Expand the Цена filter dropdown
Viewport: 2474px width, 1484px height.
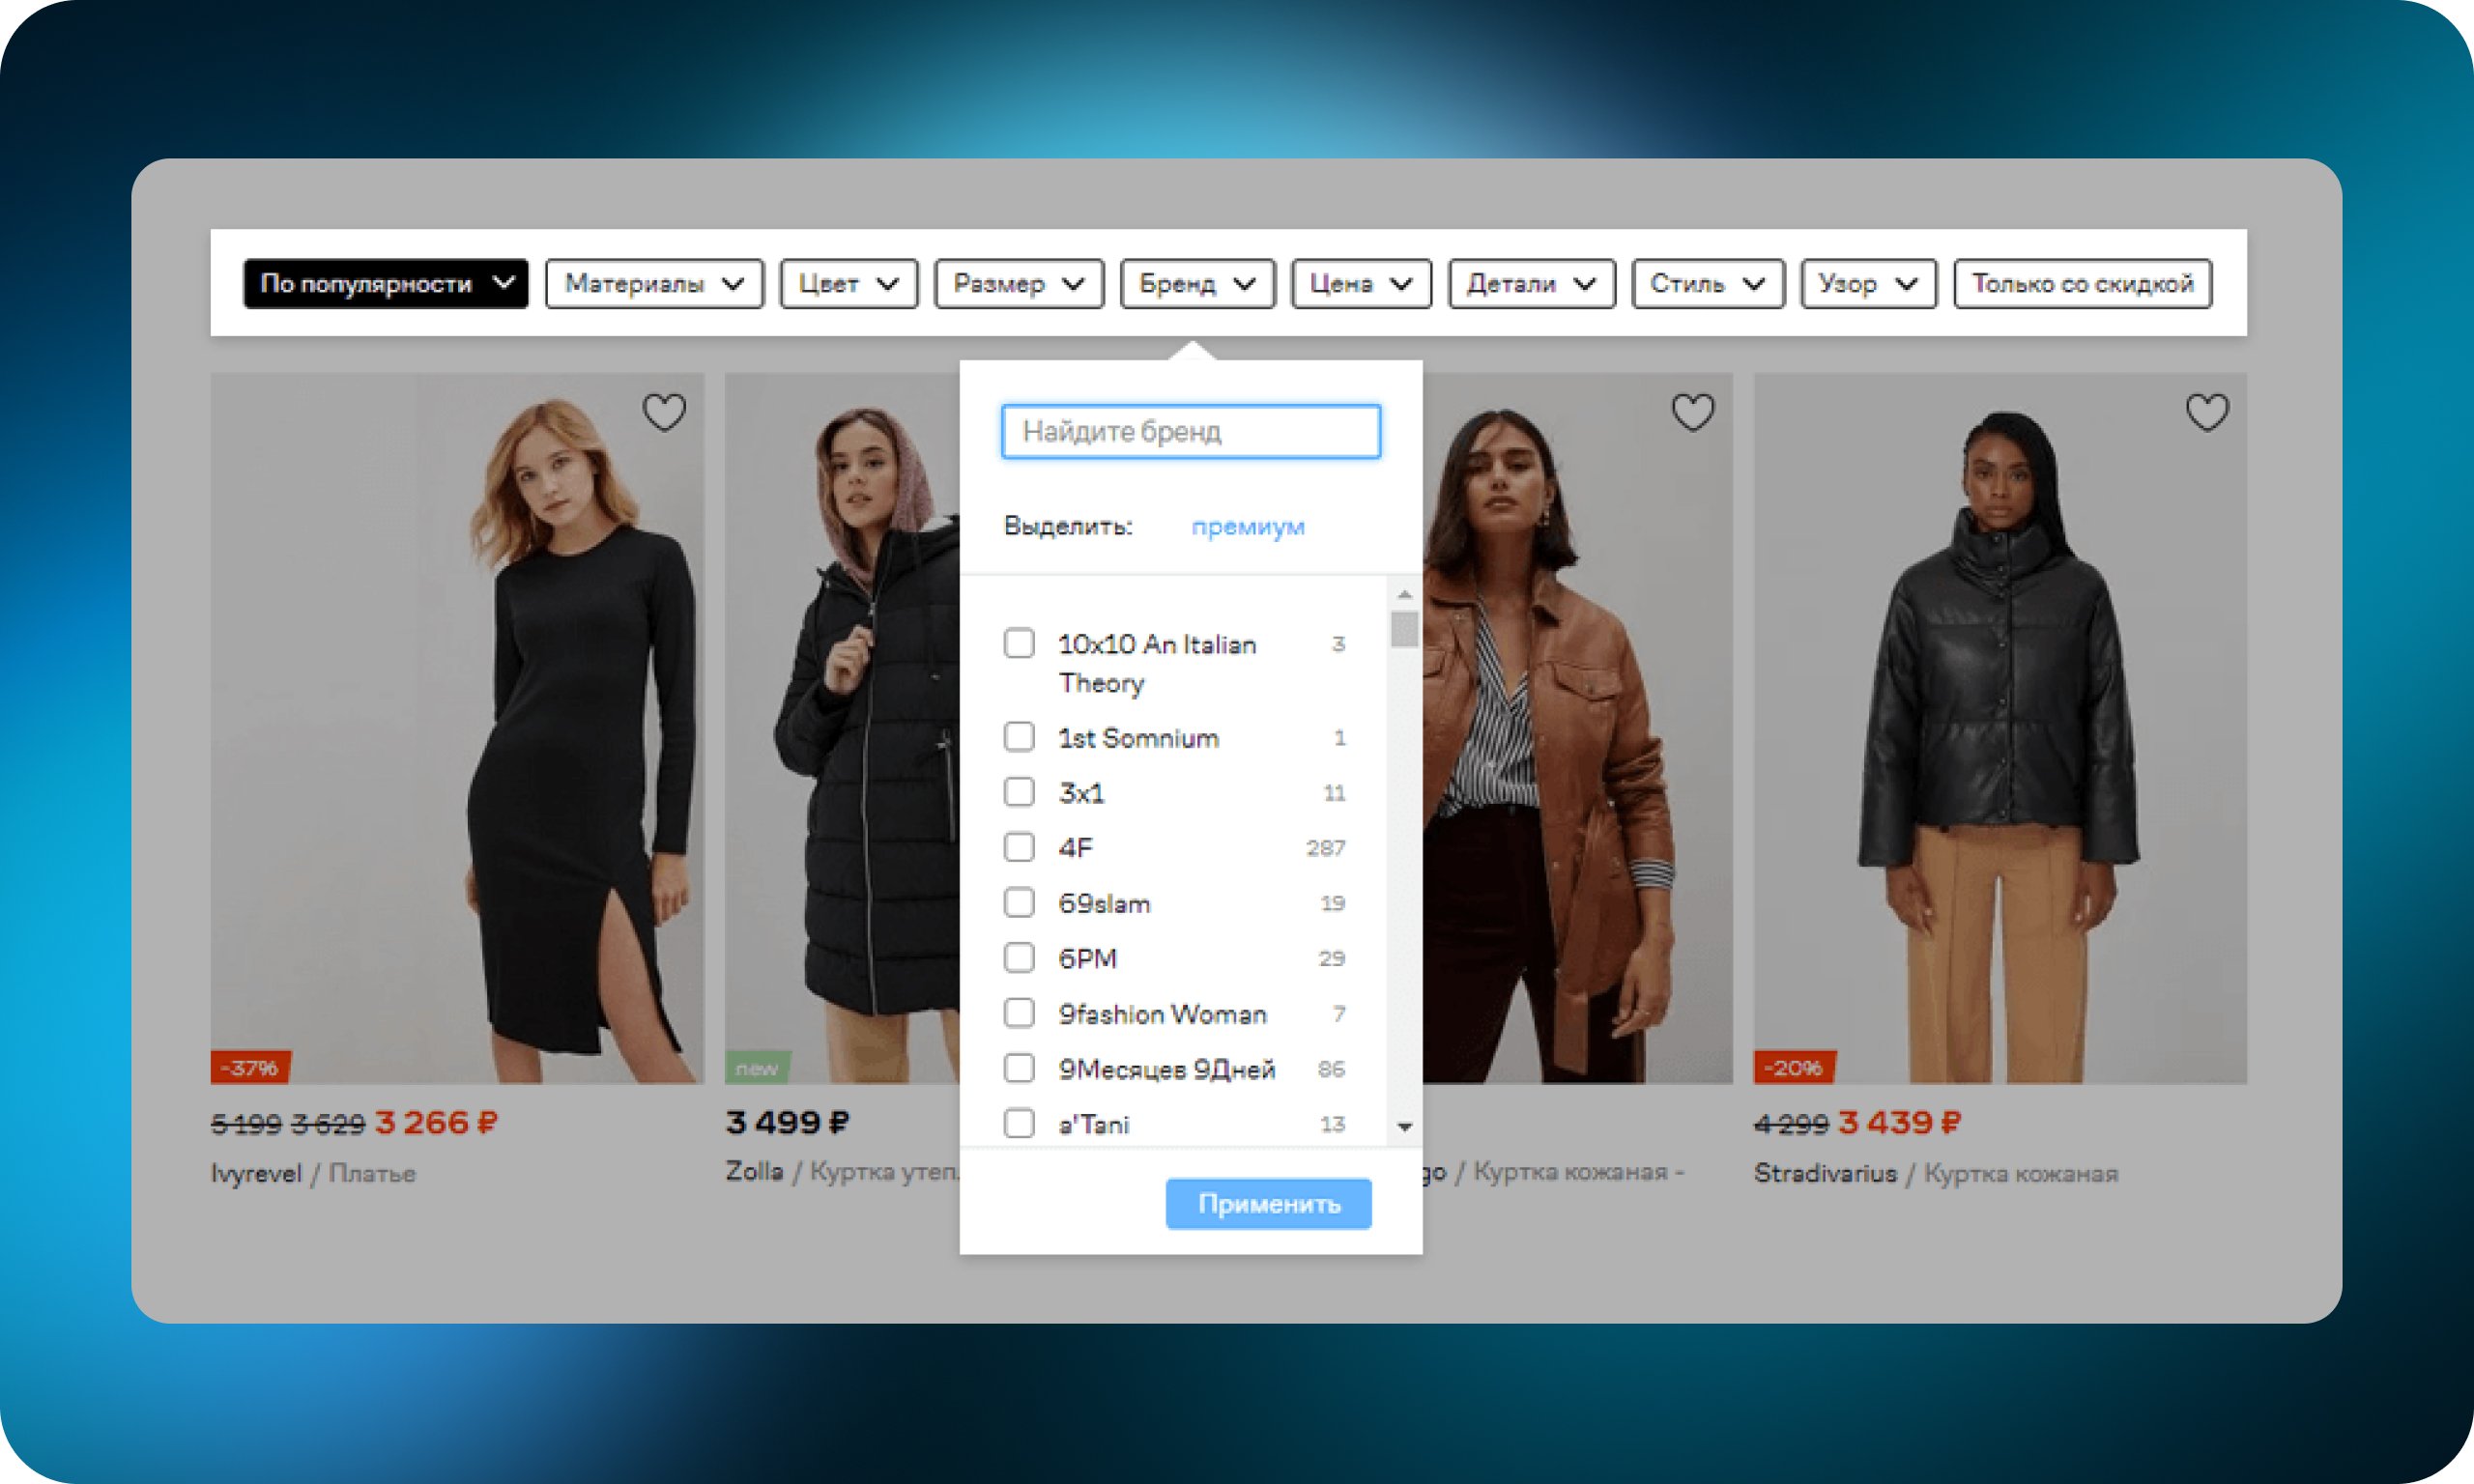point(1360,284)
